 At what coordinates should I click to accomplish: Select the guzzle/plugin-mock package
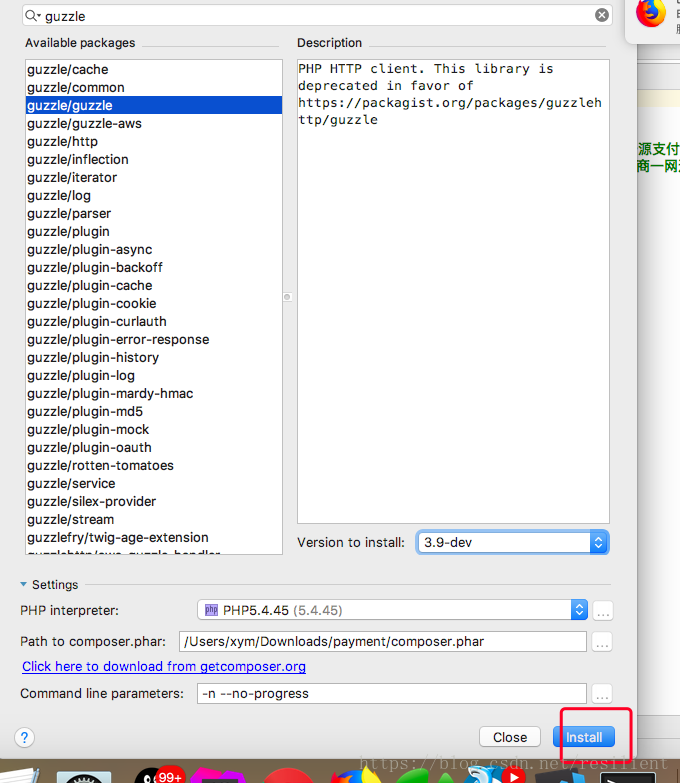[x=154, y=429]
